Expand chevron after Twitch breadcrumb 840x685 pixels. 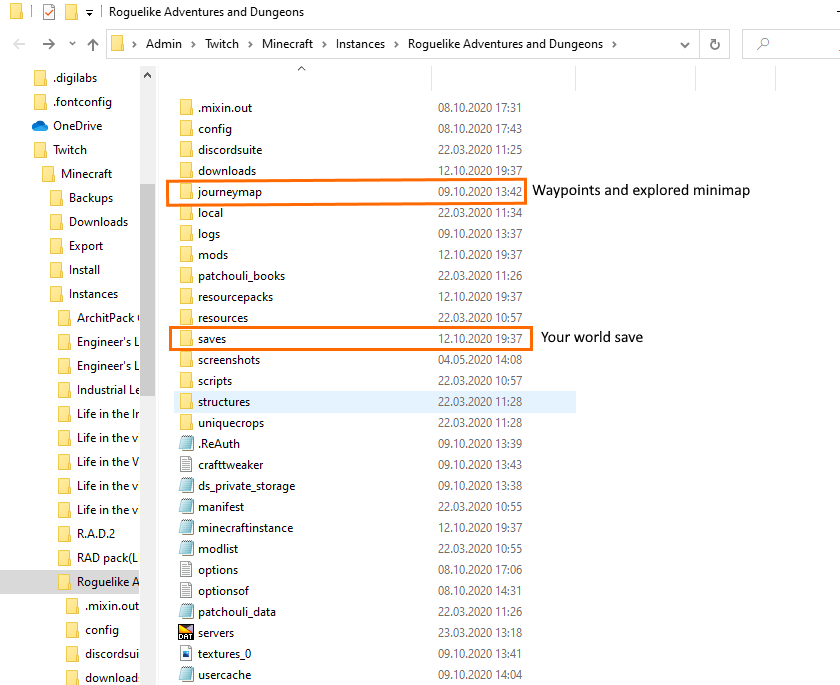coord(250,44)
